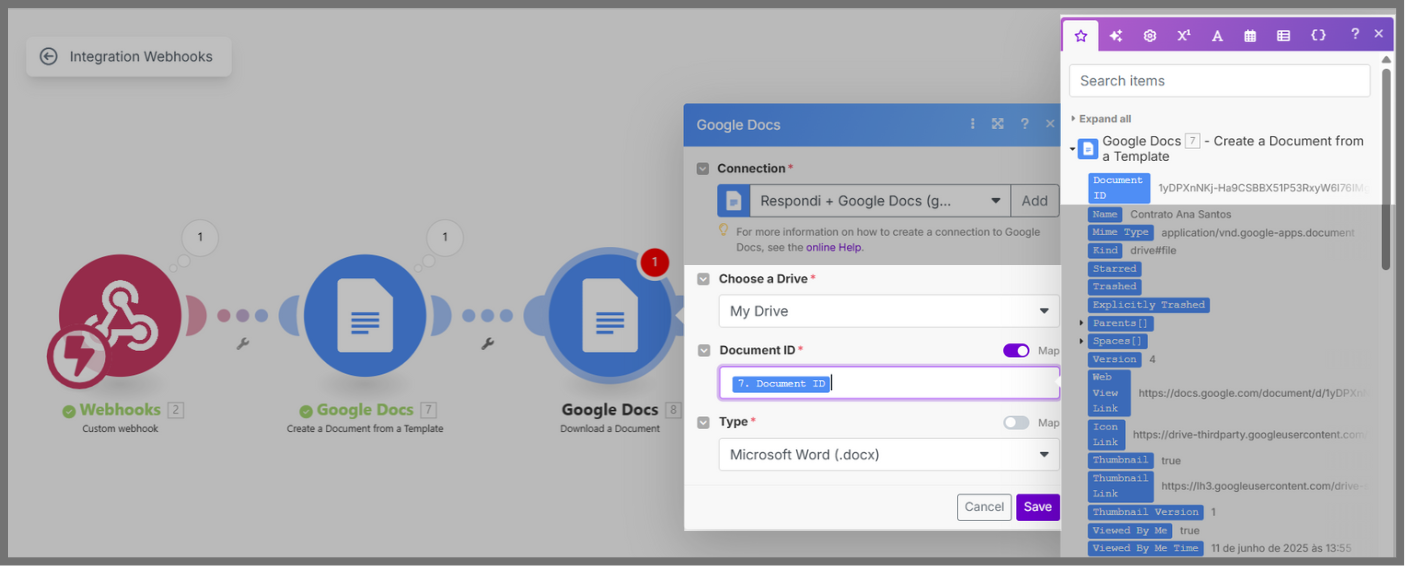
Task: Select the Thumbnail Version pill
Action: 1145,512
